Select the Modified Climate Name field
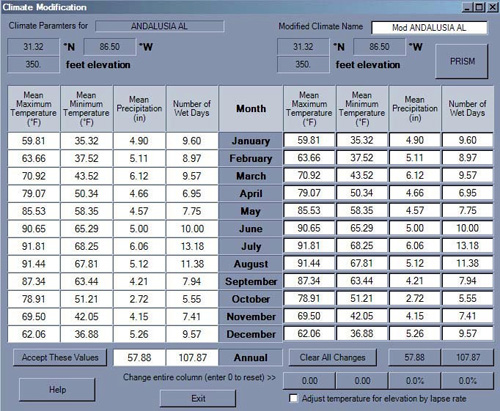The height and width of the screenshot is (411, 500). pyautogui.click(x=429, y=28)
